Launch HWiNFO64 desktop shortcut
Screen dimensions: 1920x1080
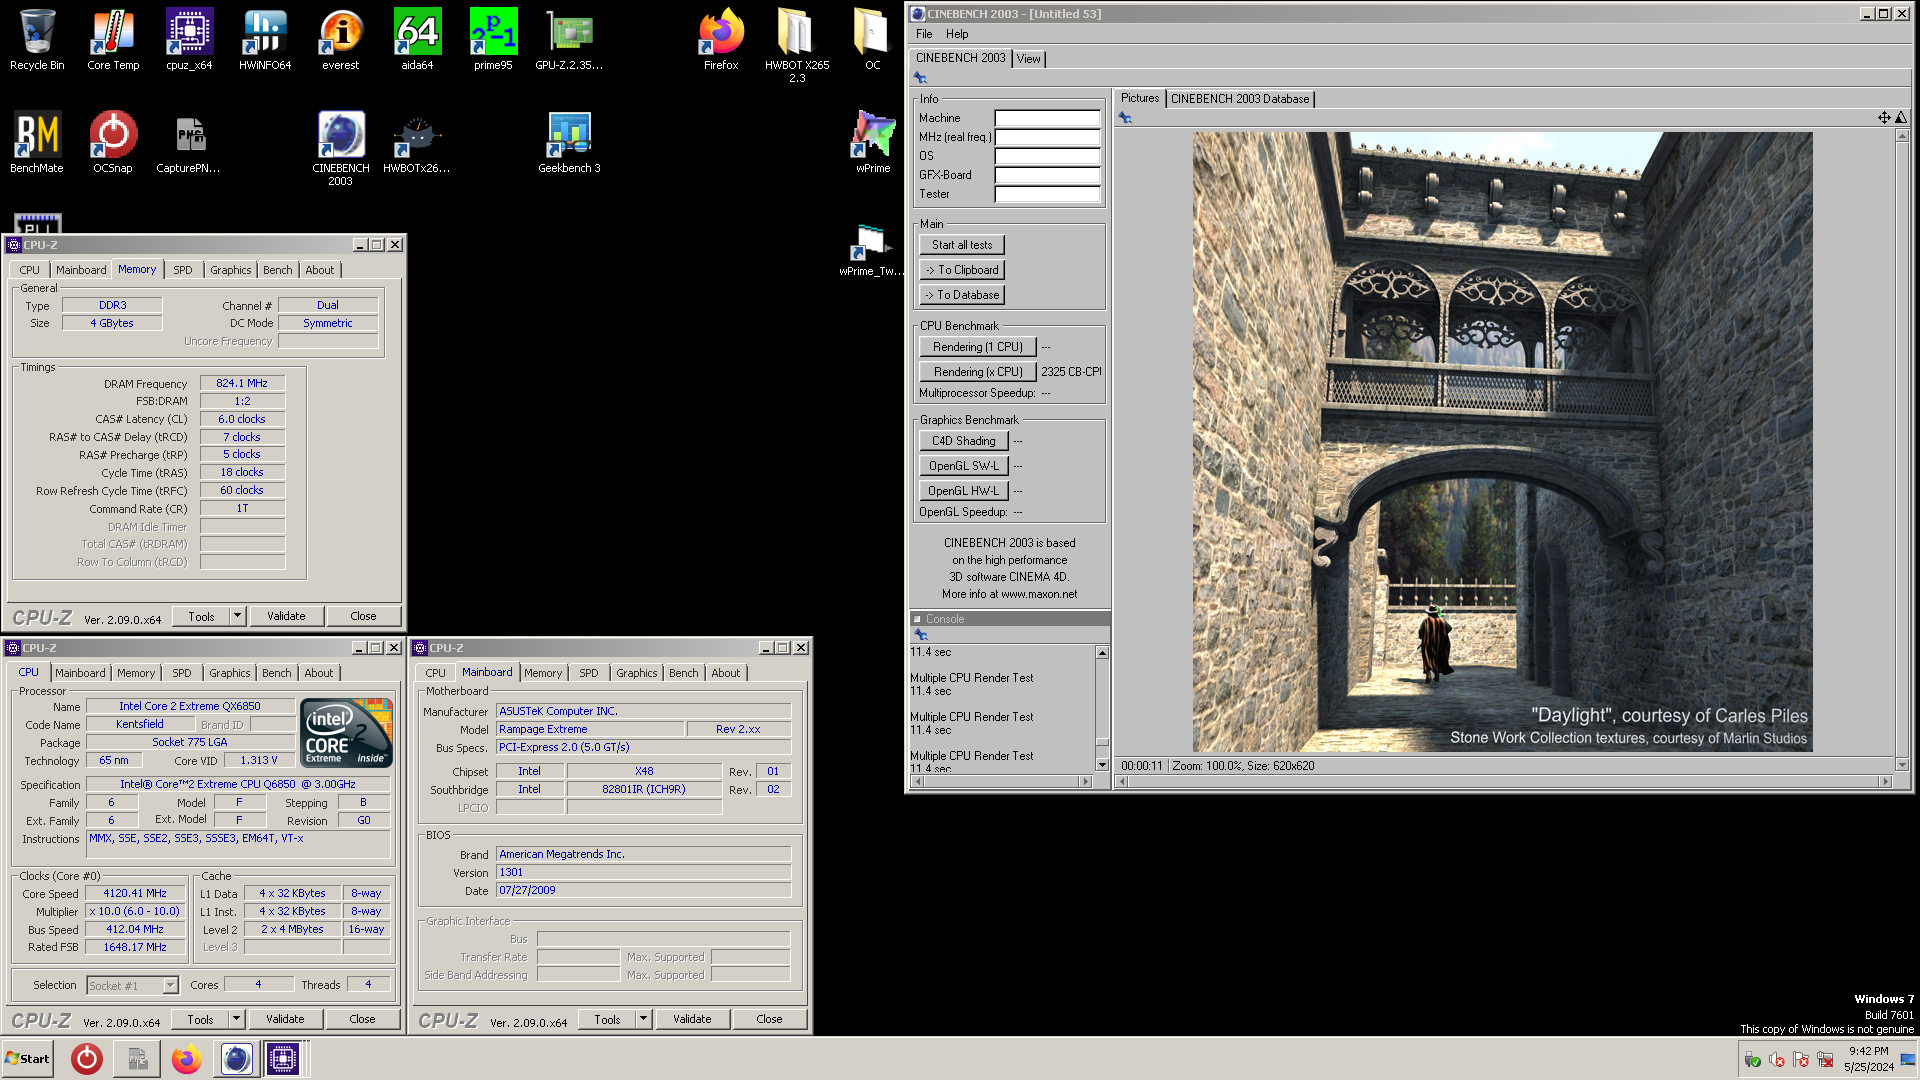[x=265, y=40]
